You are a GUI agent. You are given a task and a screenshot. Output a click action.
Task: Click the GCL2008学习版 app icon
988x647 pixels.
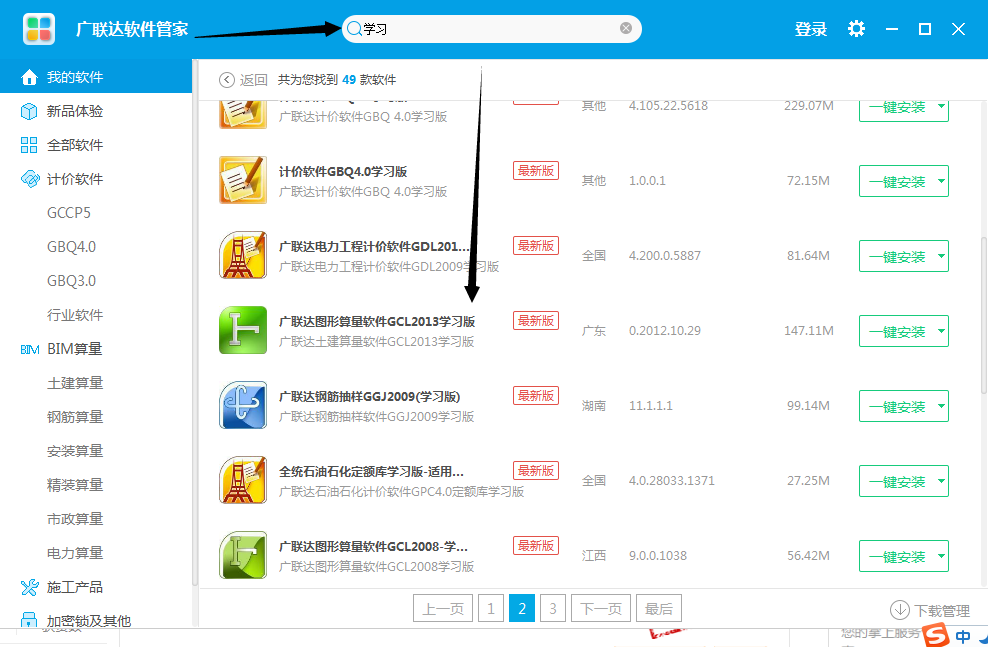pos(243,555)
